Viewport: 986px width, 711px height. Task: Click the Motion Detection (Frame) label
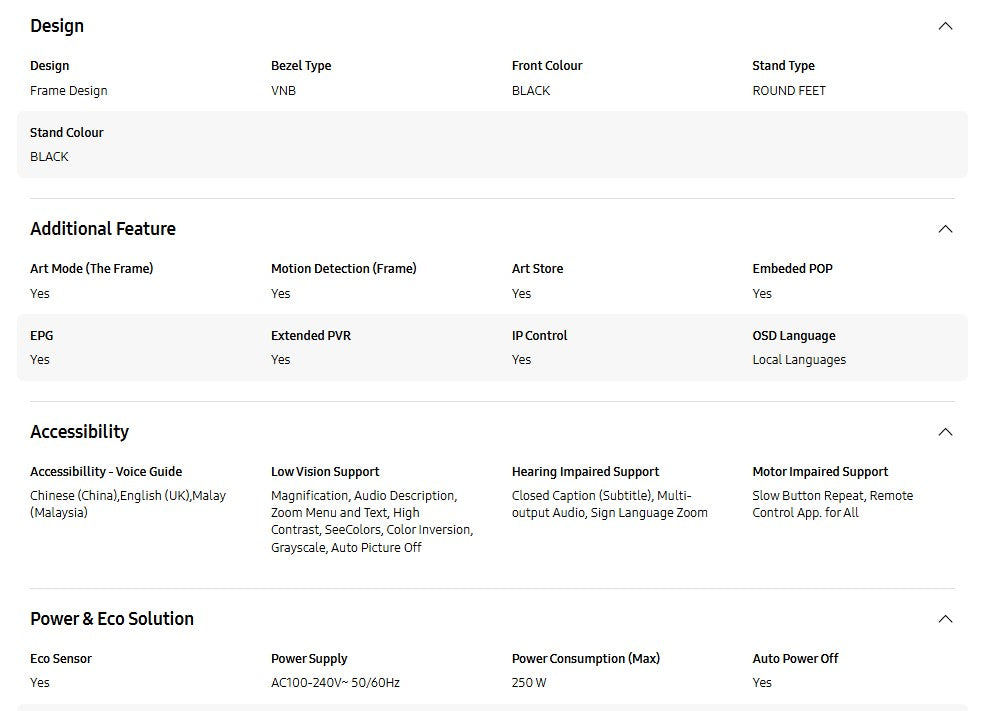click(344, 269)
